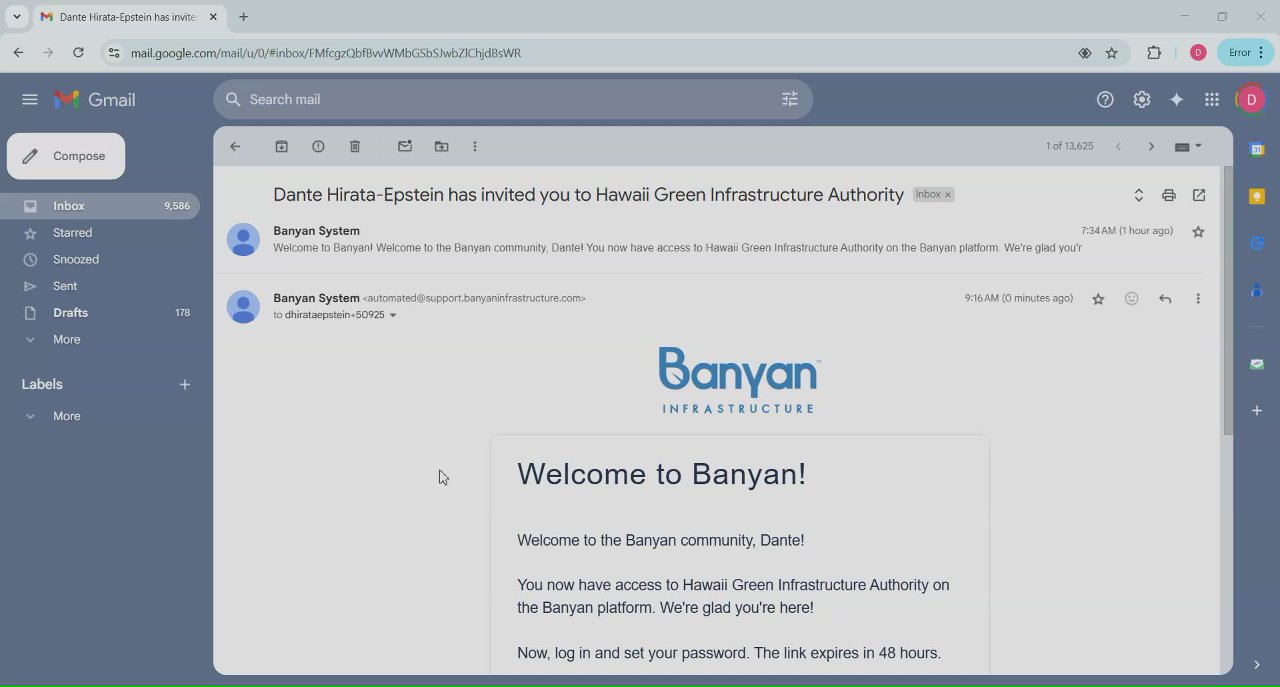Close the Gmail browser tab
This screenshot has width=1280, height=687.
(213, 17)
